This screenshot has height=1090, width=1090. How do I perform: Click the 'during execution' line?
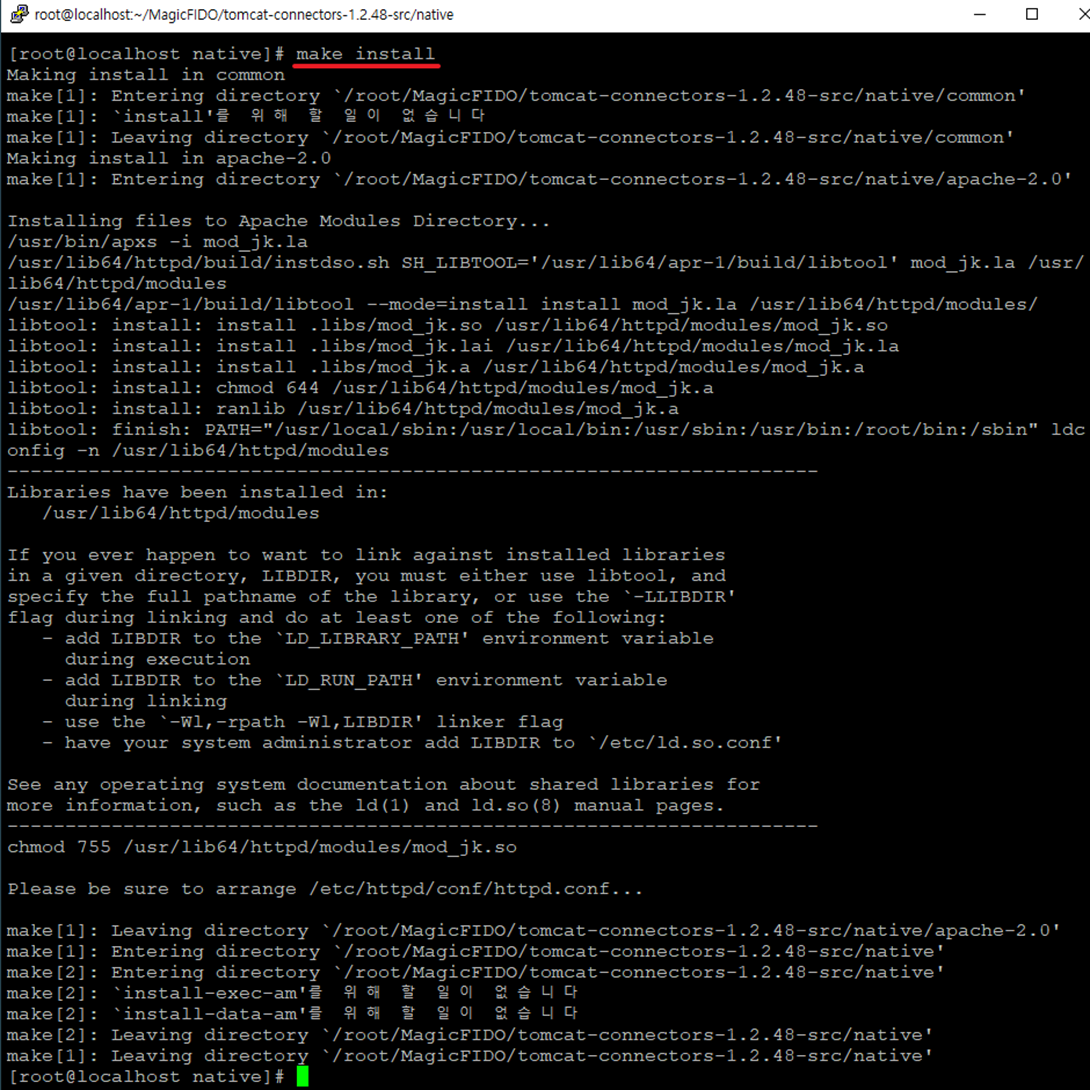157,658
